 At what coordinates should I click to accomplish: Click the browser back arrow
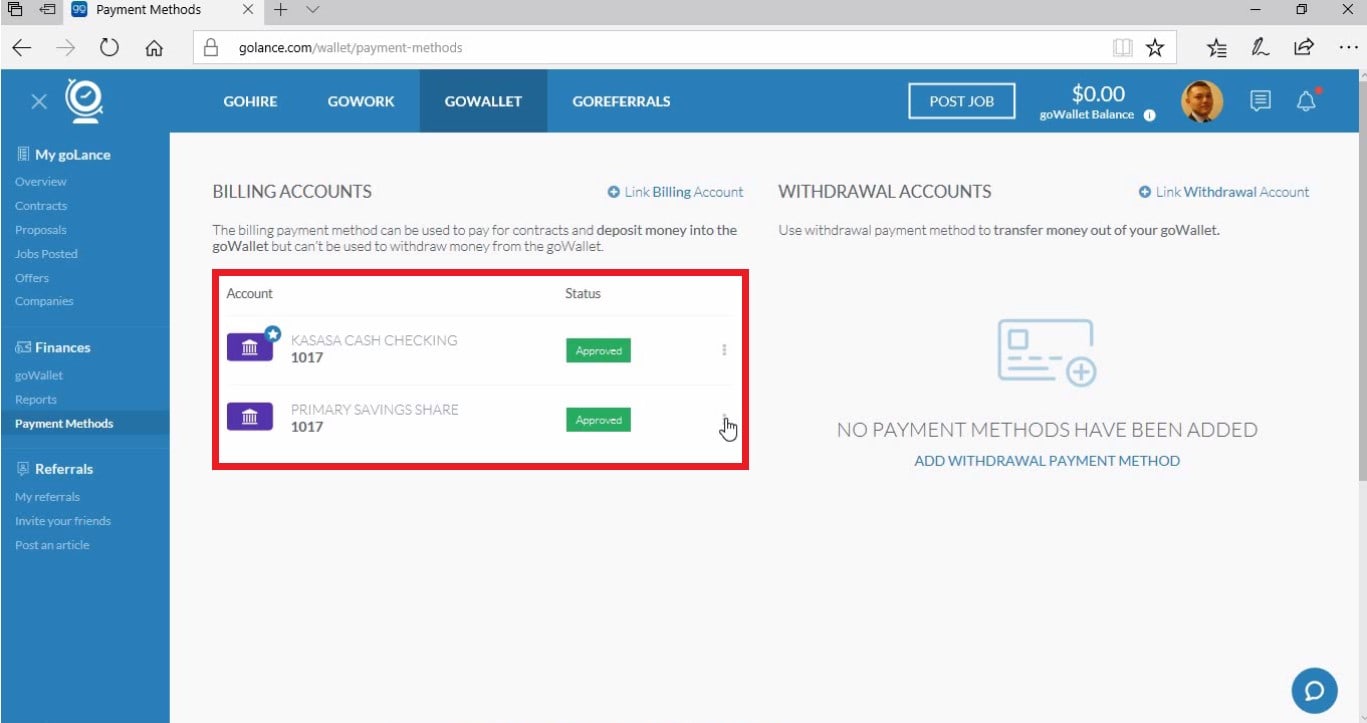tap(22, 47)
